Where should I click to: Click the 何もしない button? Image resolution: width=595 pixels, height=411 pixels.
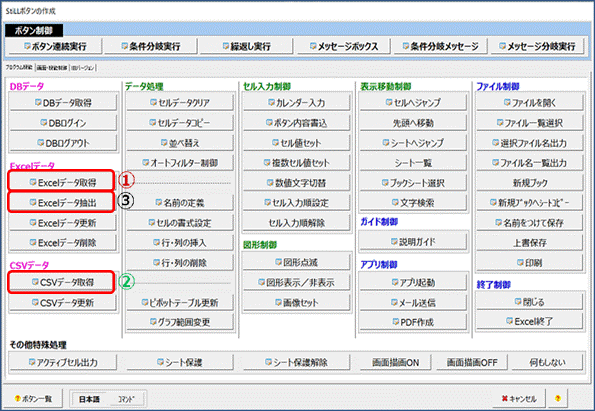[547, 363]
